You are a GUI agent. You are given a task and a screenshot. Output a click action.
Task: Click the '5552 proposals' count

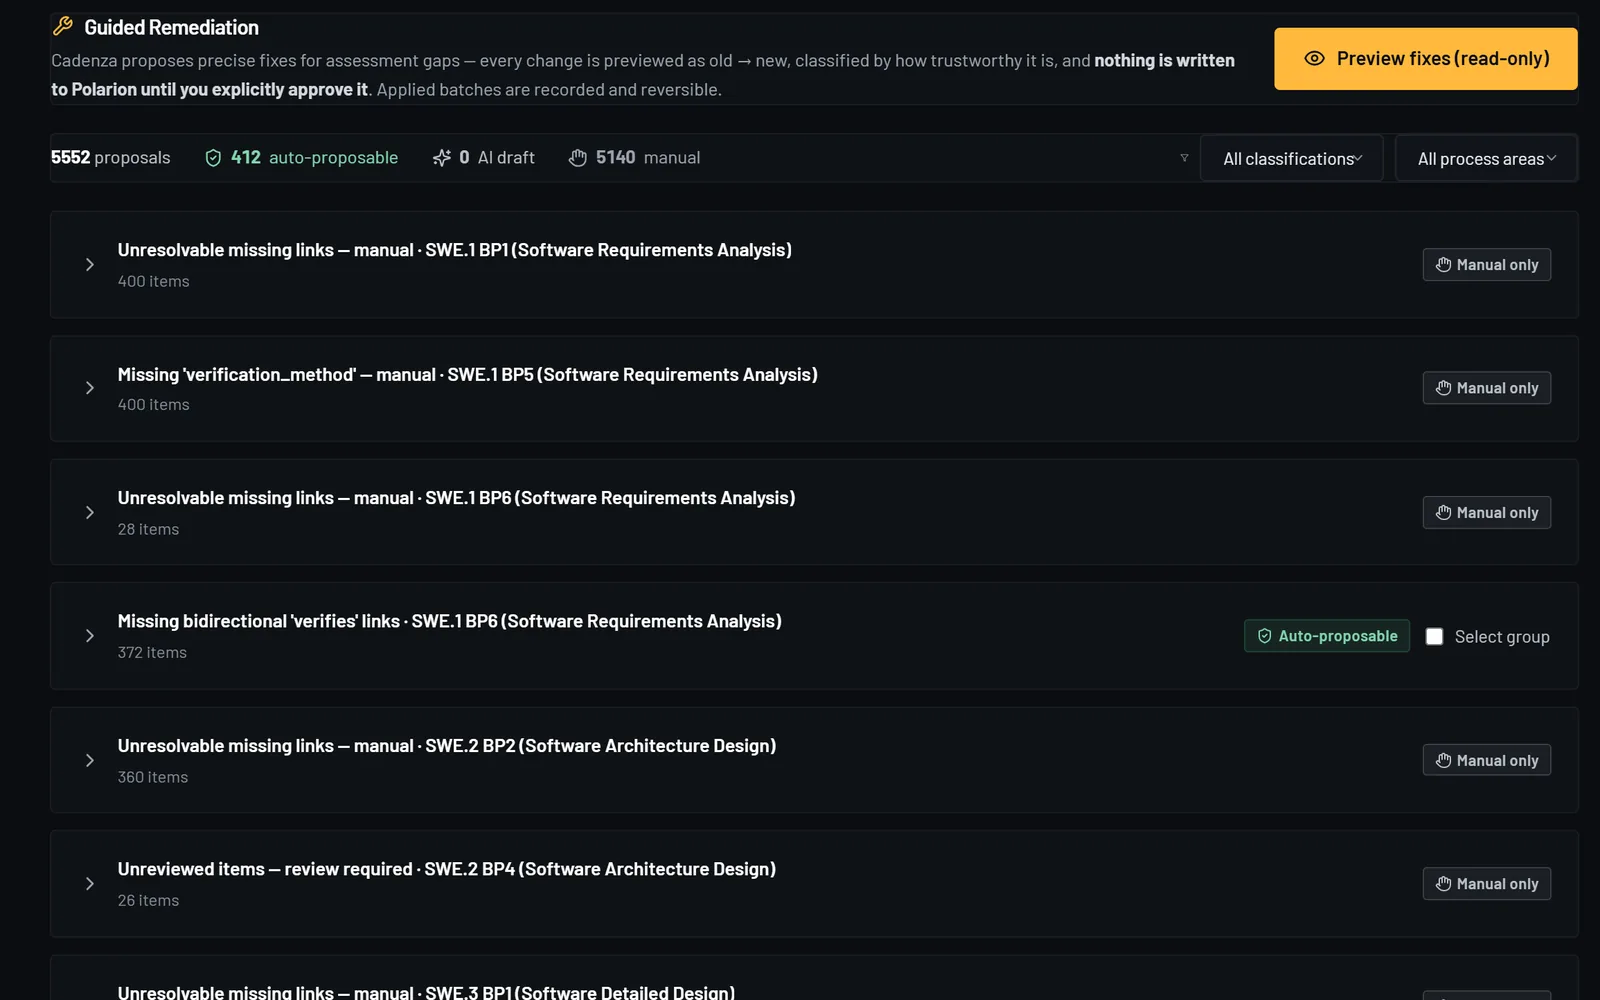pos(110,158)
